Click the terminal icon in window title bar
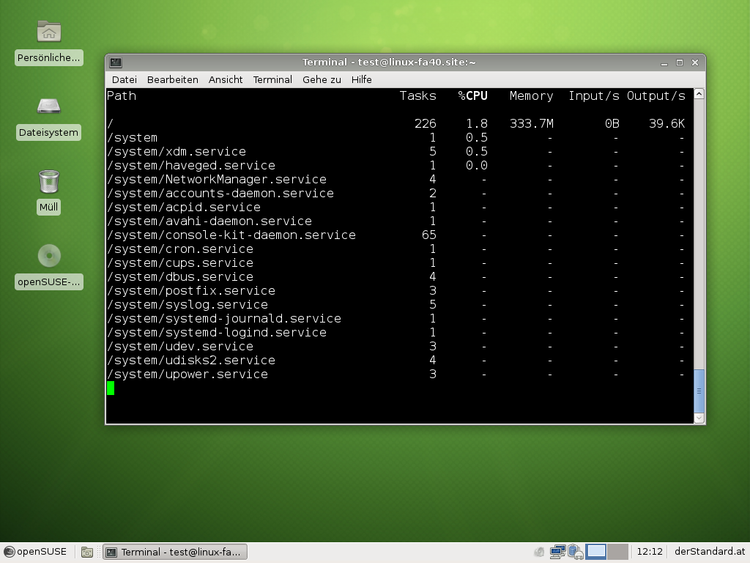 (116, 62)
